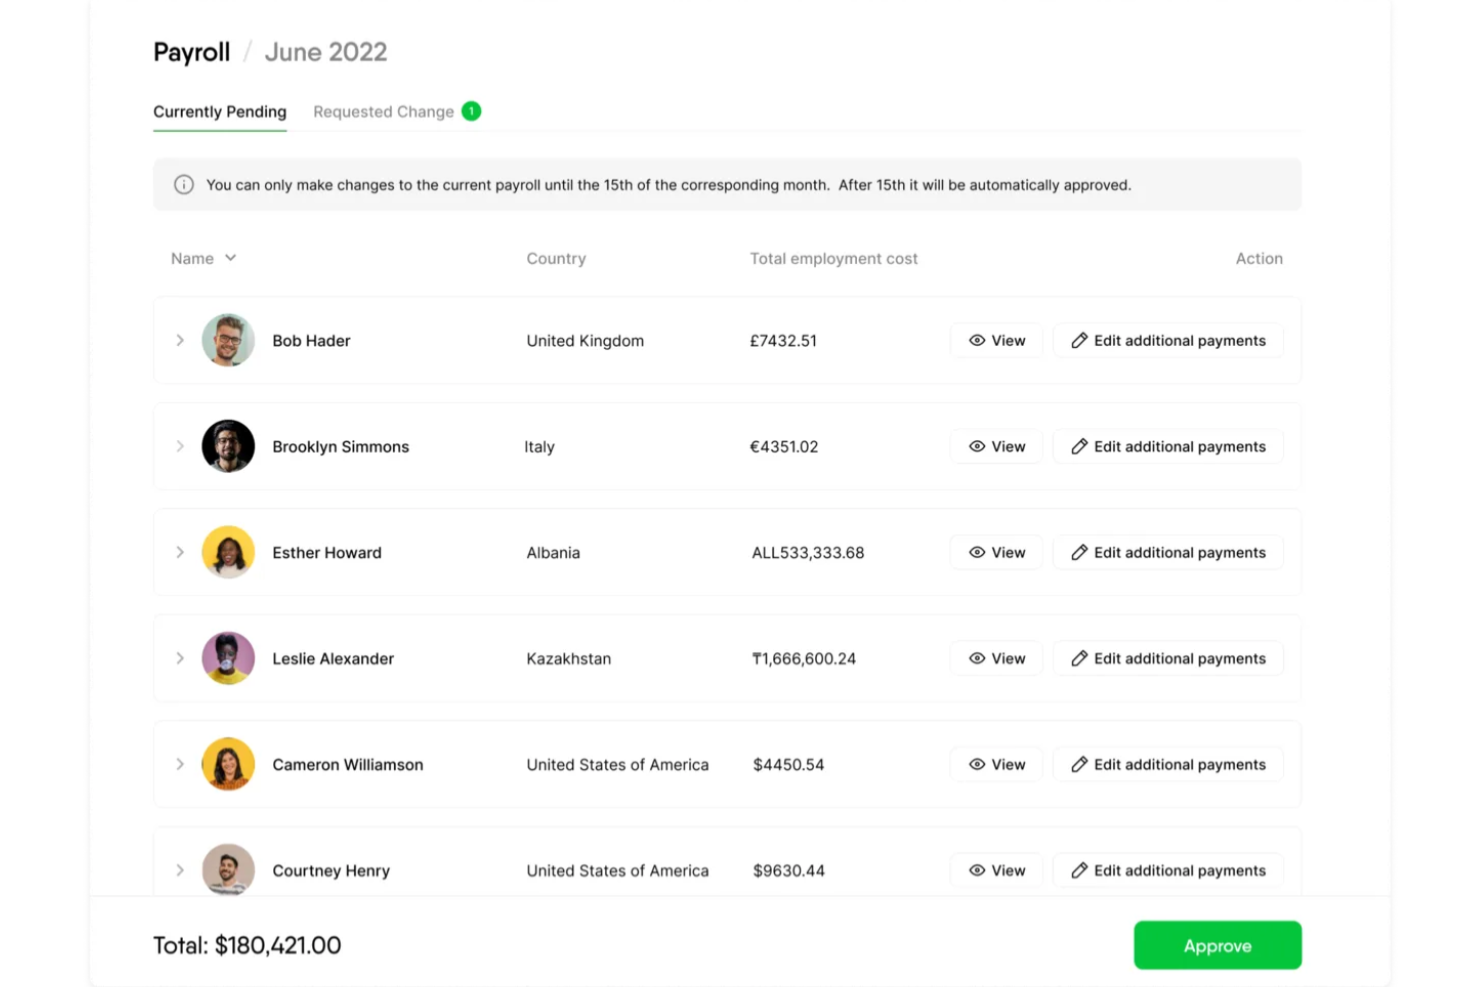View Courtney Henry's payroll details
This screenshot has width=1480, height=987.
pos(997,870)
